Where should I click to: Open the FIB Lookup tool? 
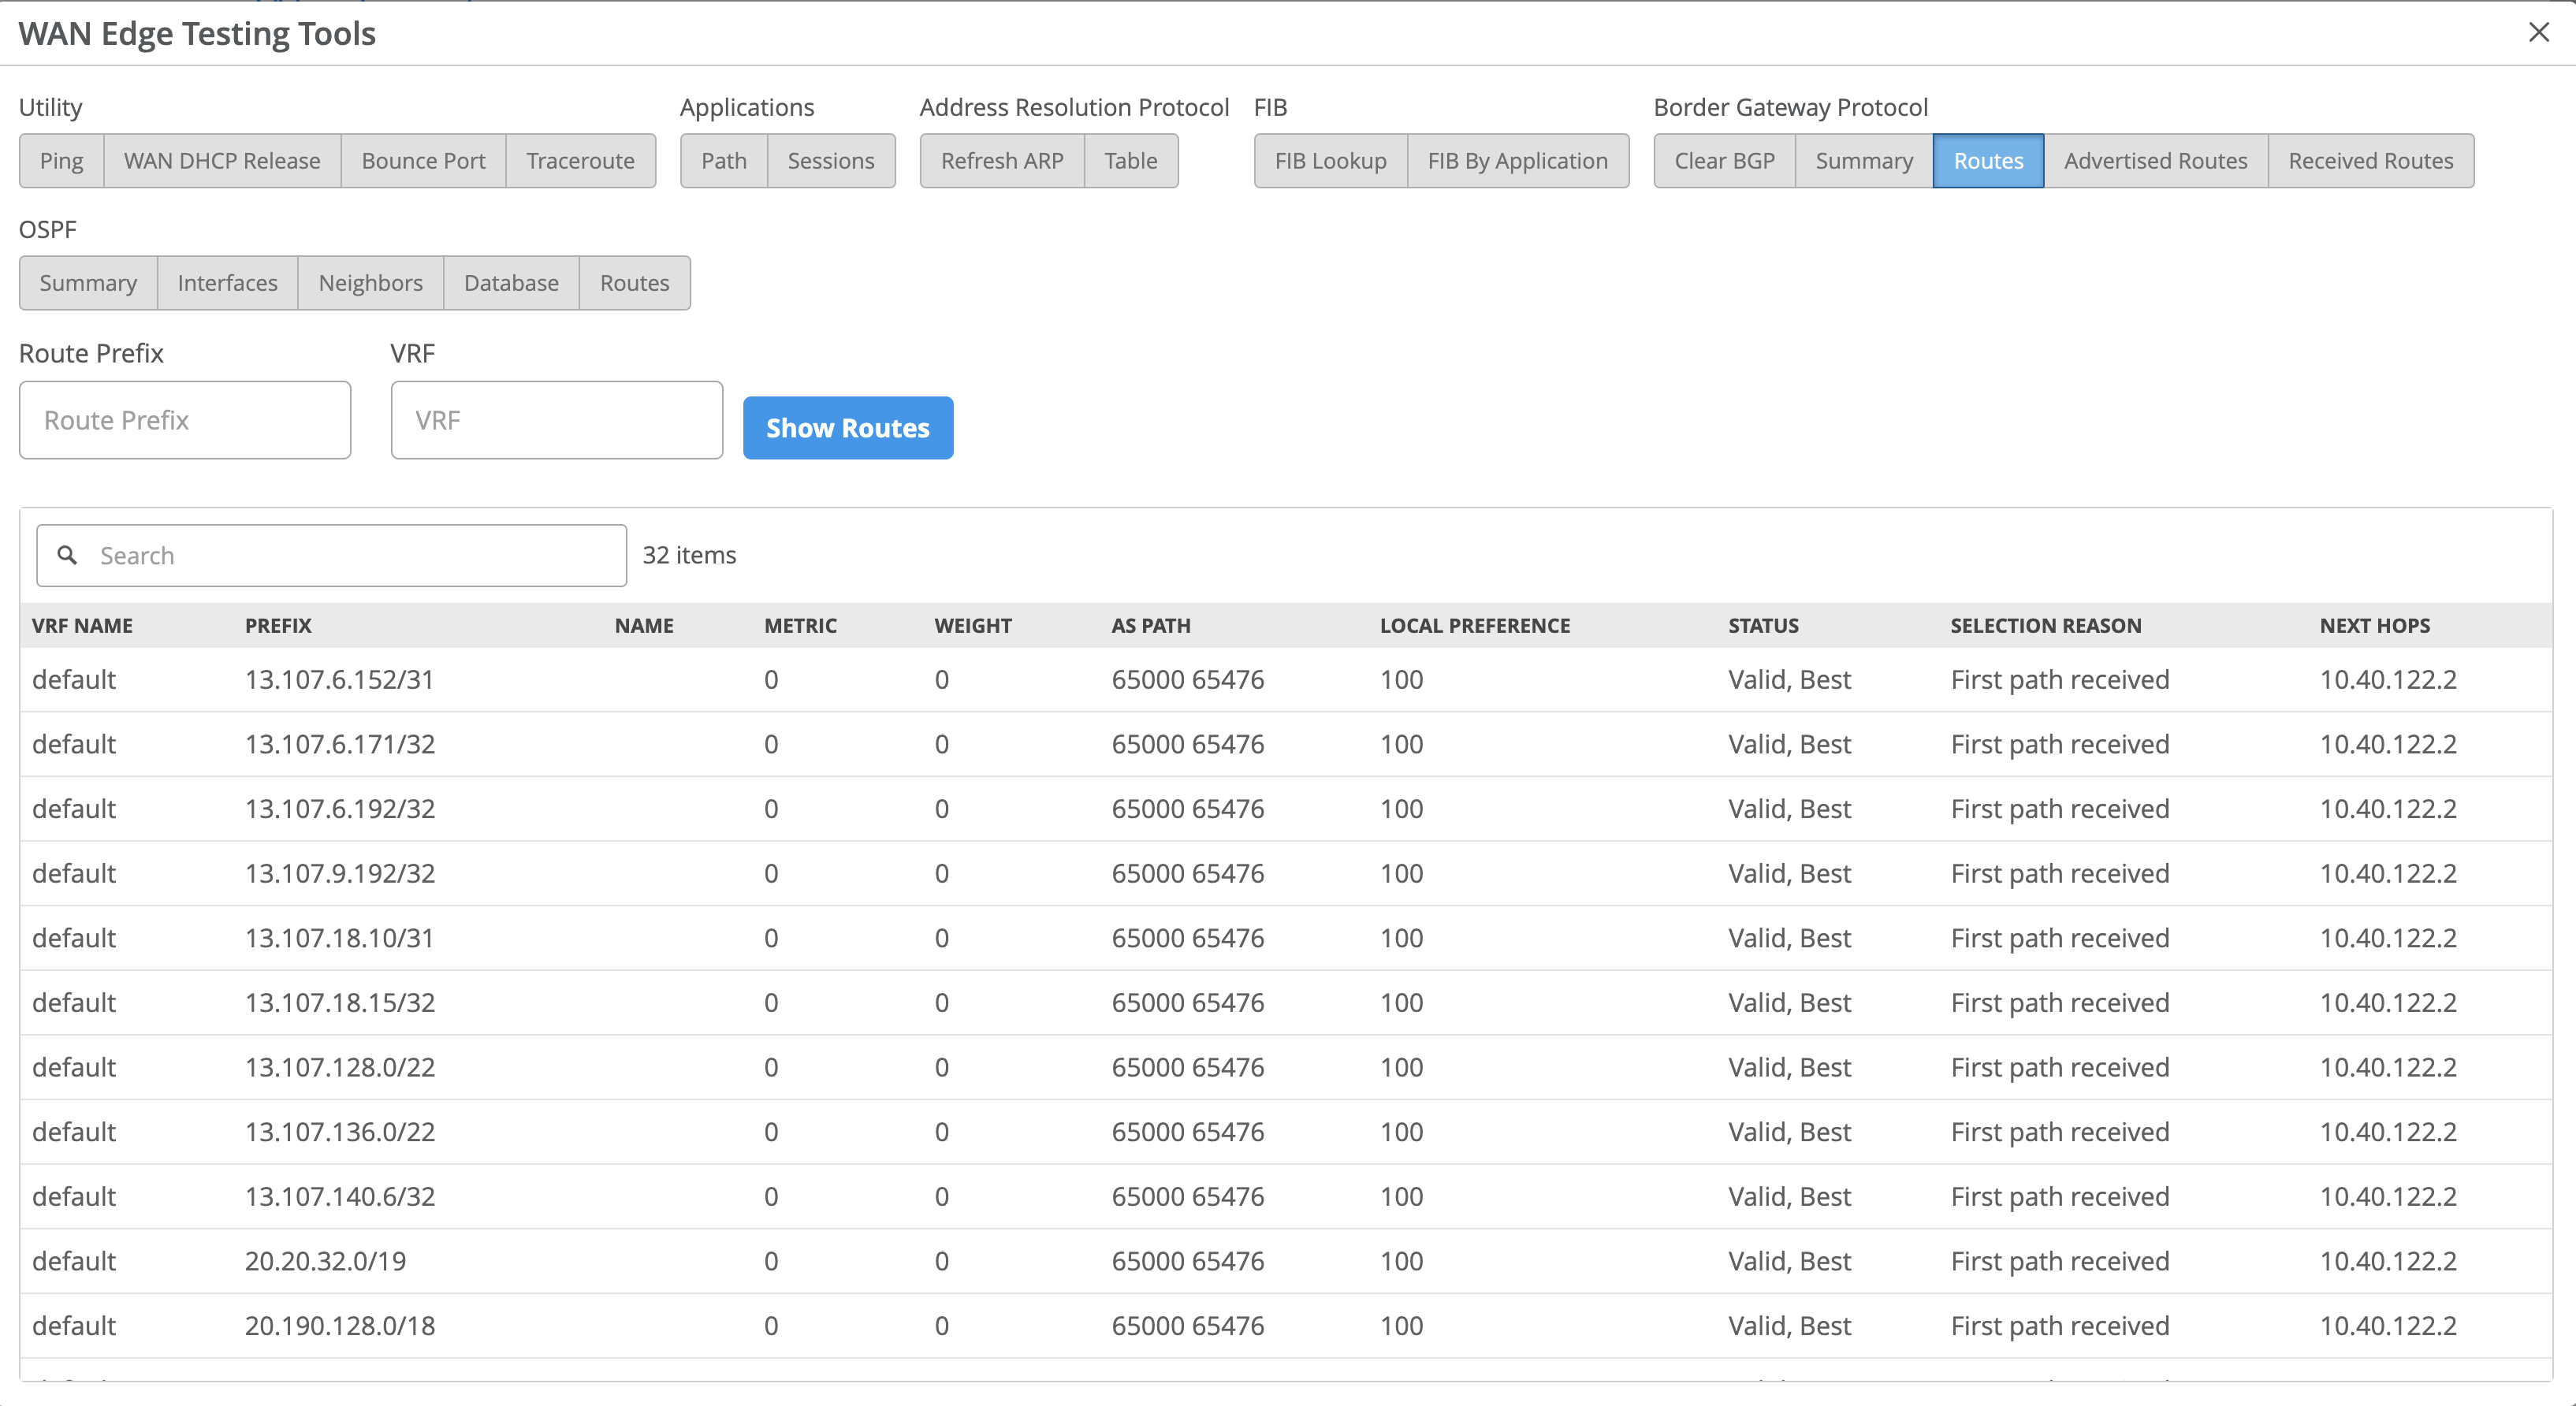(1330, 161)
